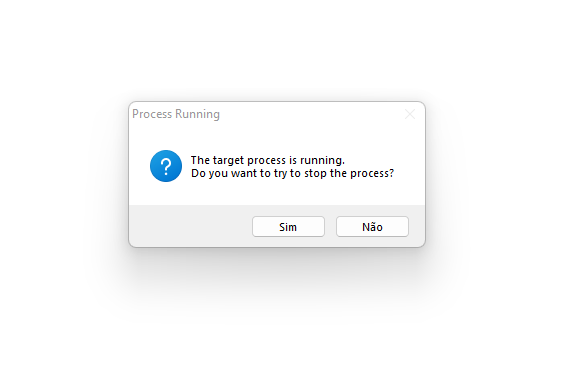Click the Process Running title text
The width and height of the screenshot is (567, 375).
click(x=176, y=114)
